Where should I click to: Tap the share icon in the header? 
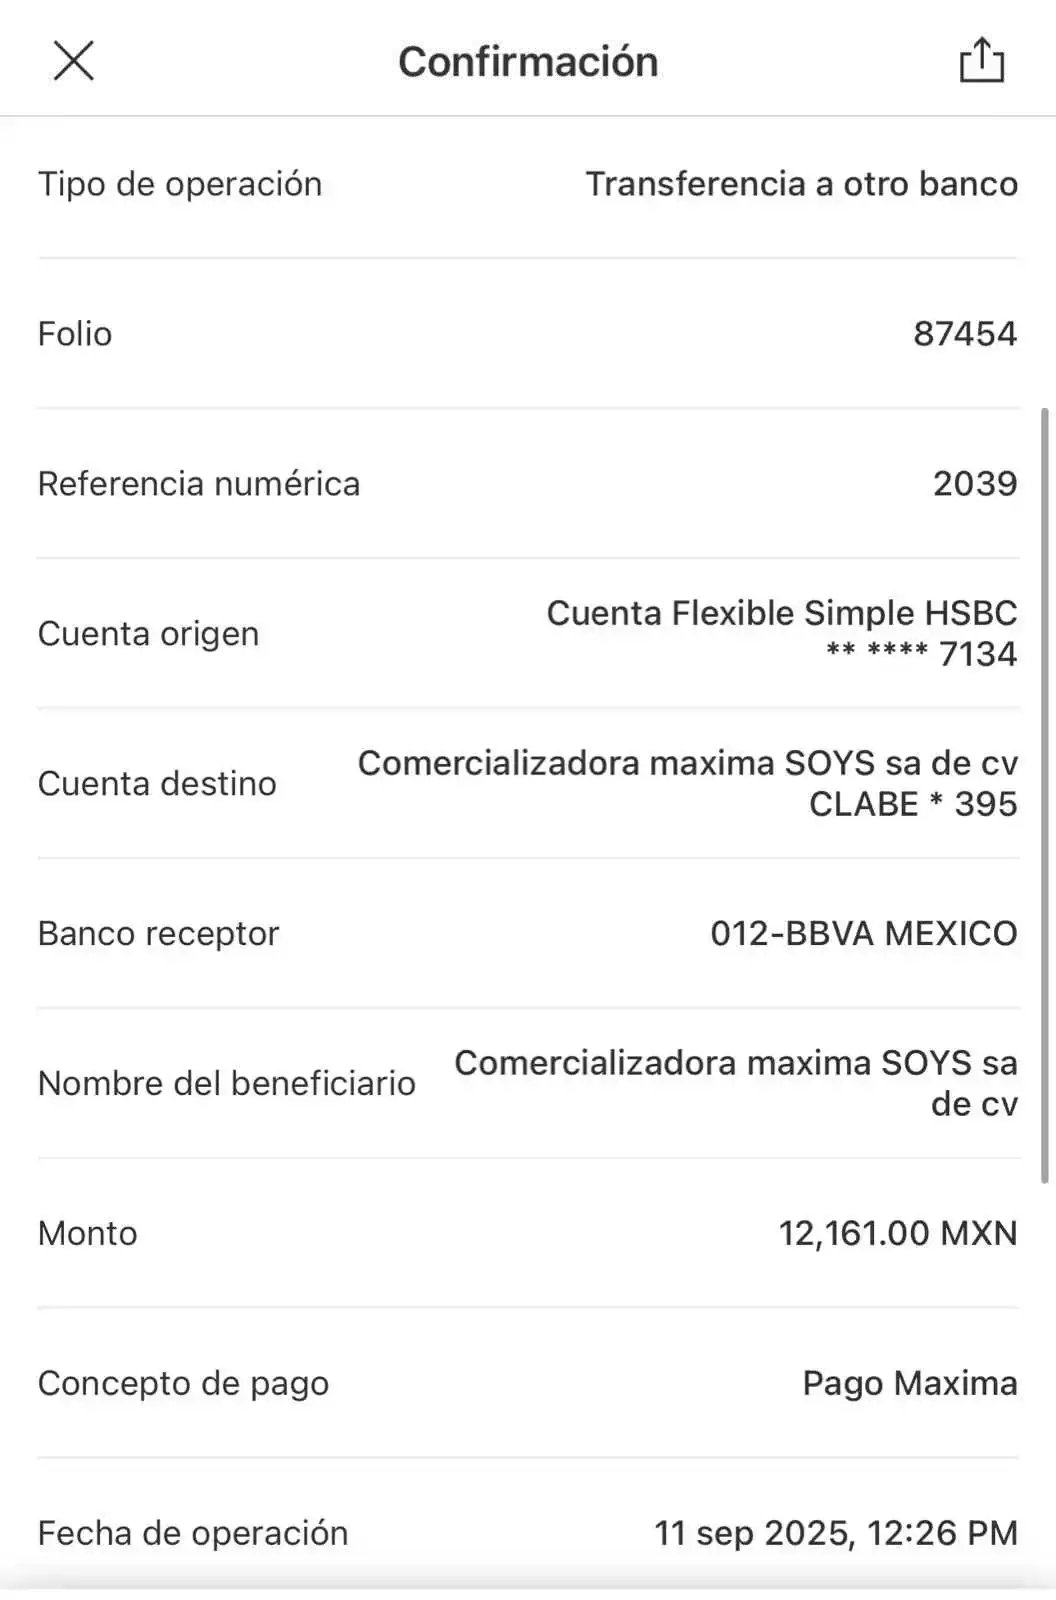982,61
